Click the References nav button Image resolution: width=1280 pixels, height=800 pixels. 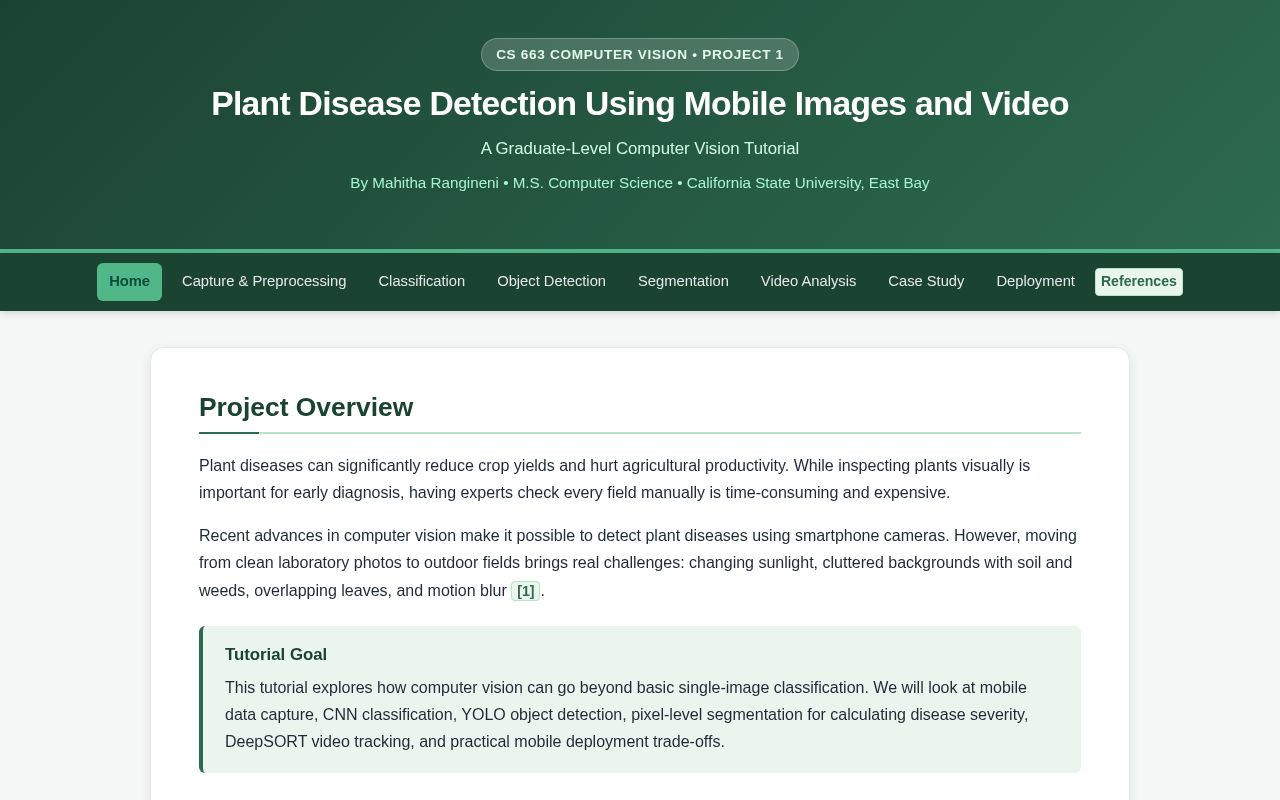tap(1139, 282)
